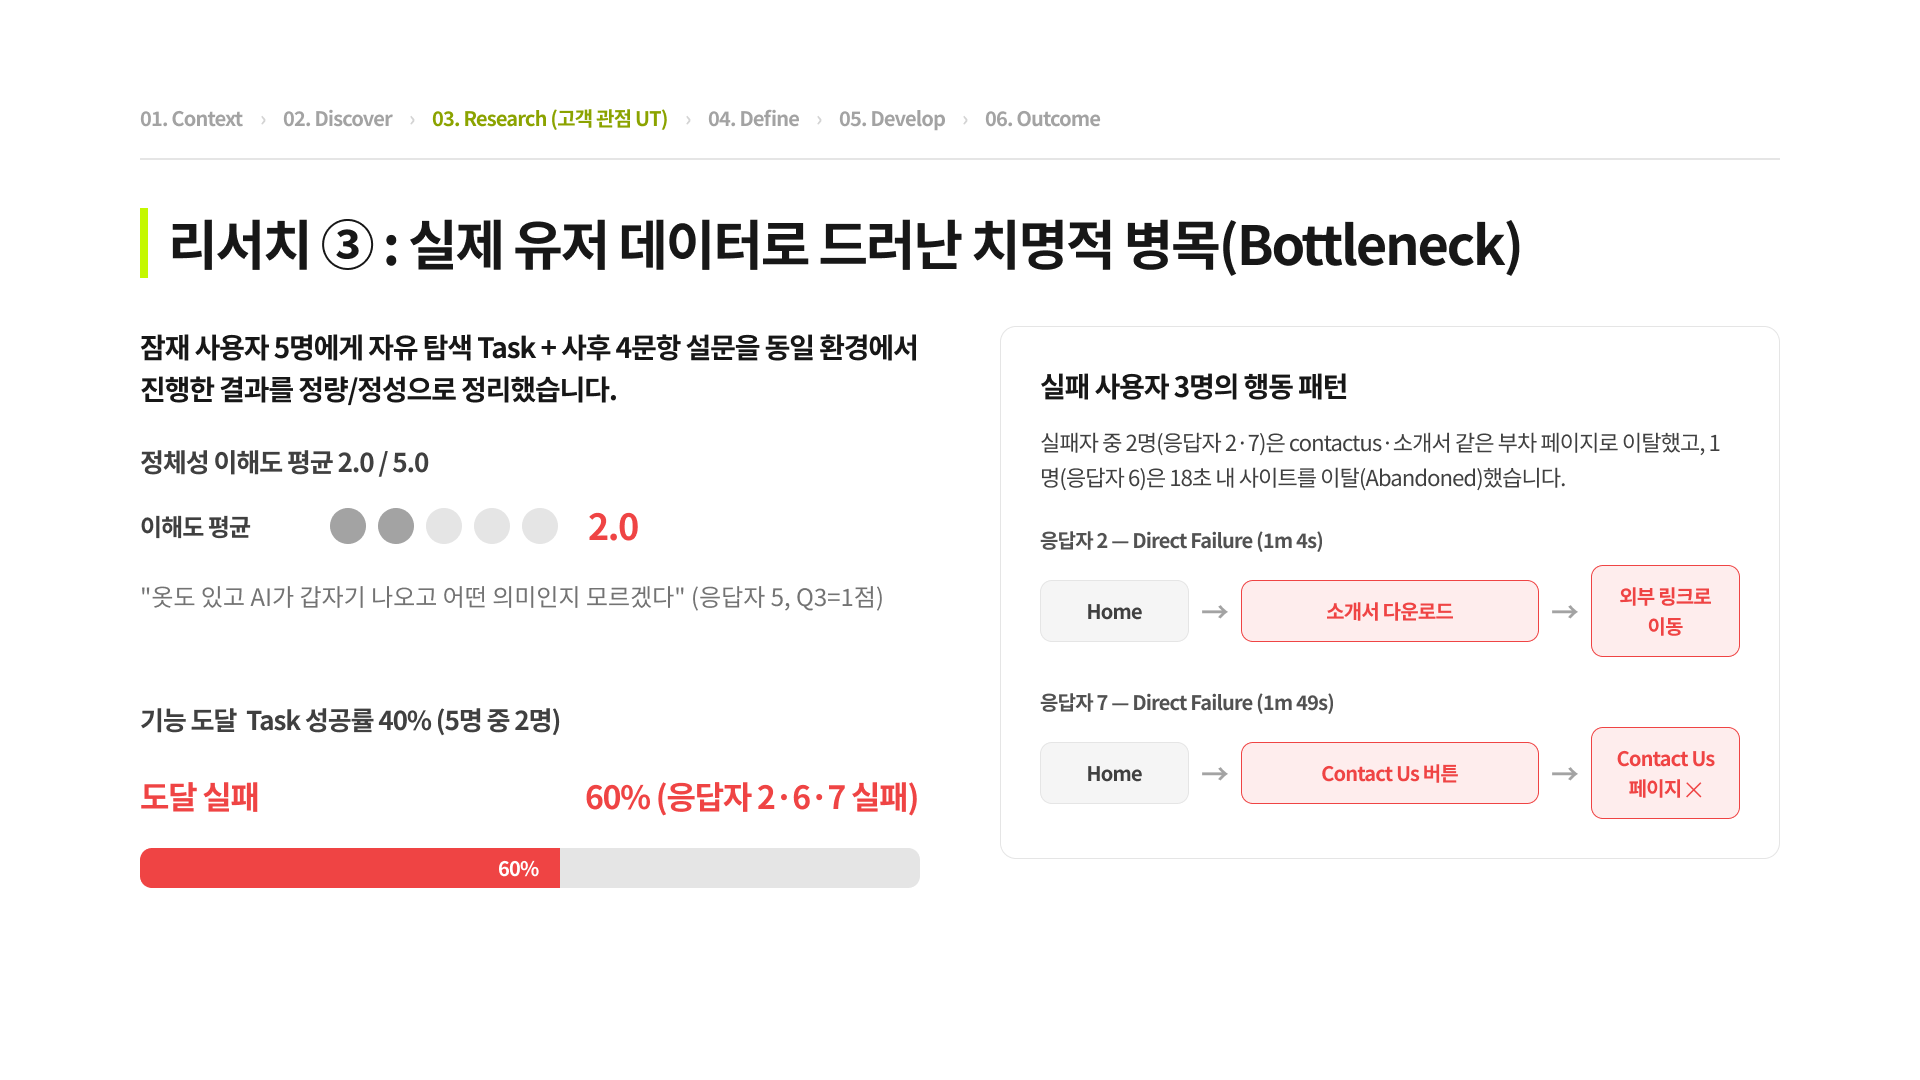Click arrow after Contact Us 버튼 box
This screenshot has height=1080, width=1920.
(x=1565, y=773)
